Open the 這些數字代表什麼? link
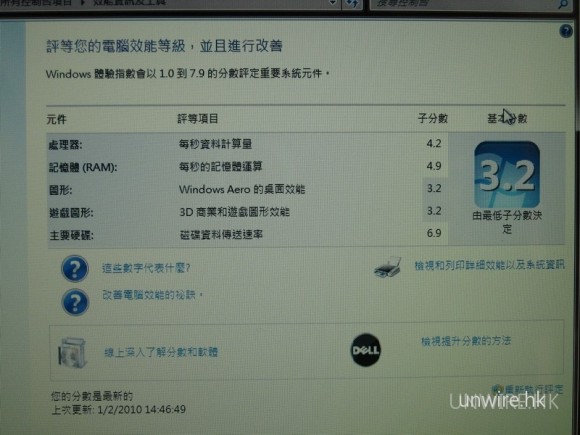 tap(146, 268)
